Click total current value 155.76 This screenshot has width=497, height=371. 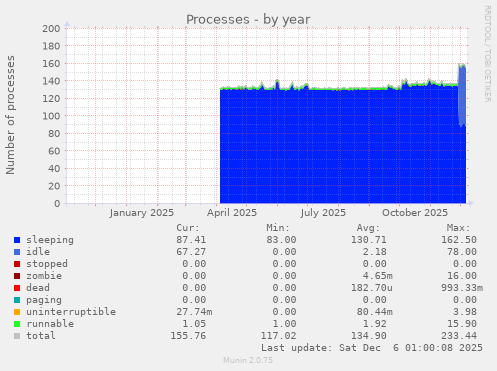[x=188, y=336]
